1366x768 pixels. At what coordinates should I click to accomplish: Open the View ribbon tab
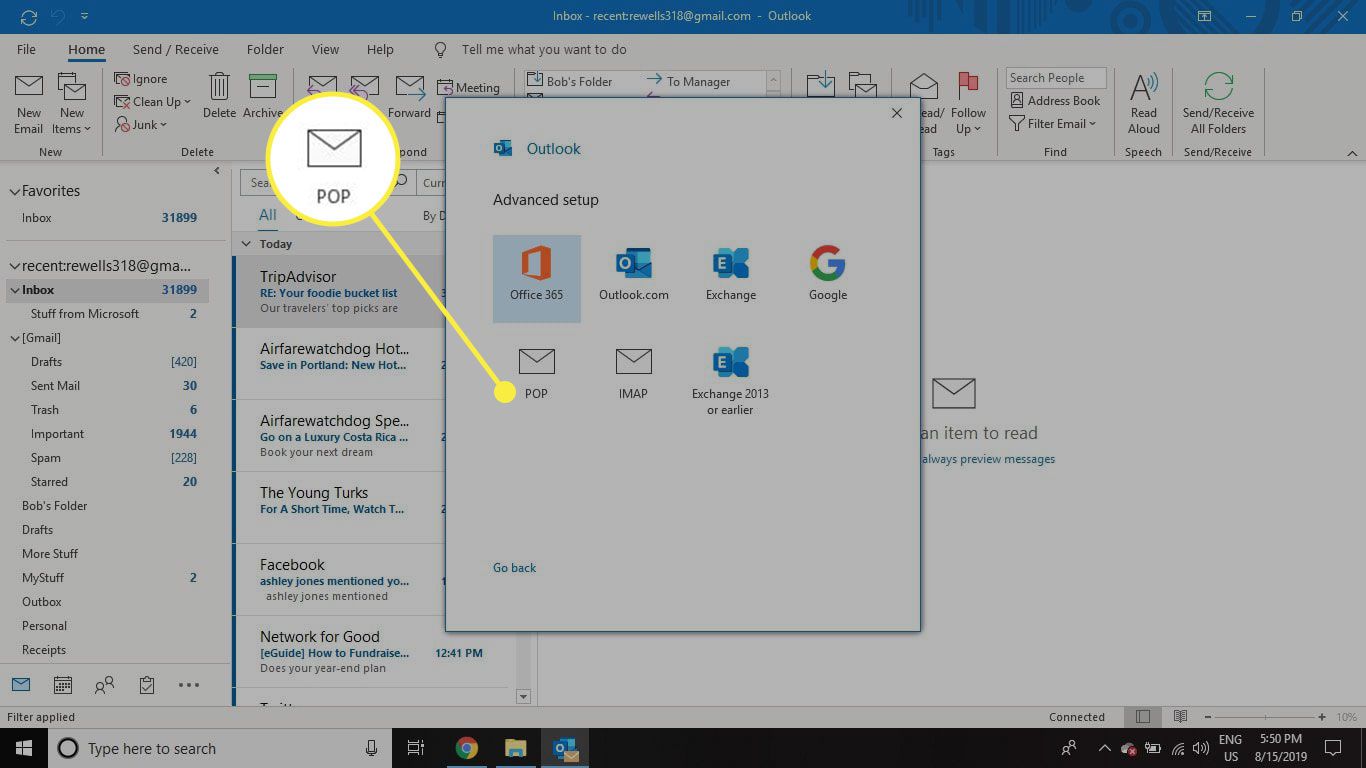(325, 49)
